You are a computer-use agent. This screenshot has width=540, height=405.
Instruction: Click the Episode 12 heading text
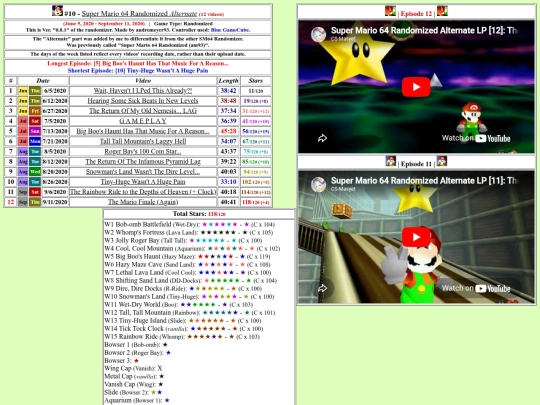pos(416,14)
